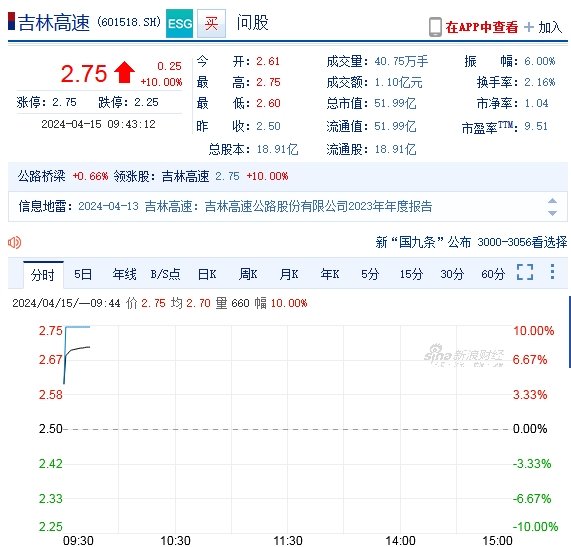Click the 振幅 6.00% value
The image size is (571, 547).
coord(540,61)
